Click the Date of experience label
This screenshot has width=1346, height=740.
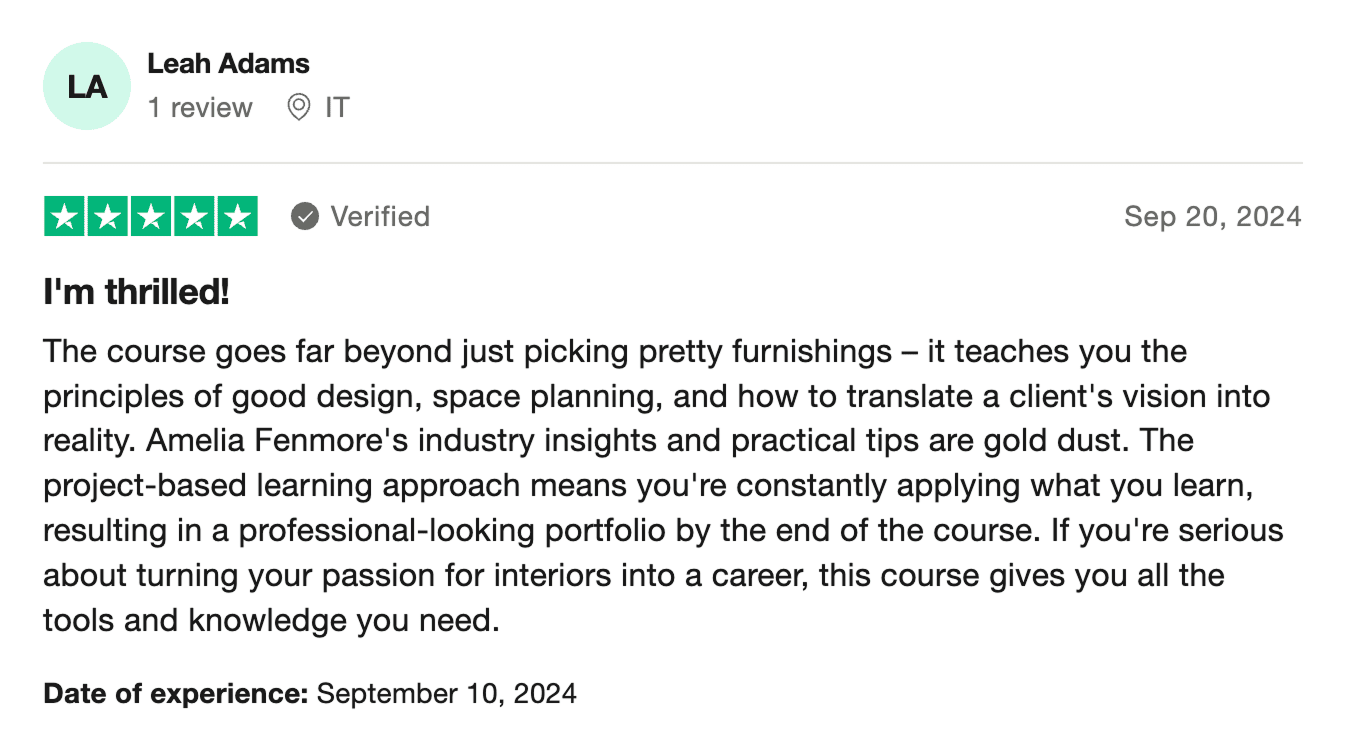pos(175,693)
